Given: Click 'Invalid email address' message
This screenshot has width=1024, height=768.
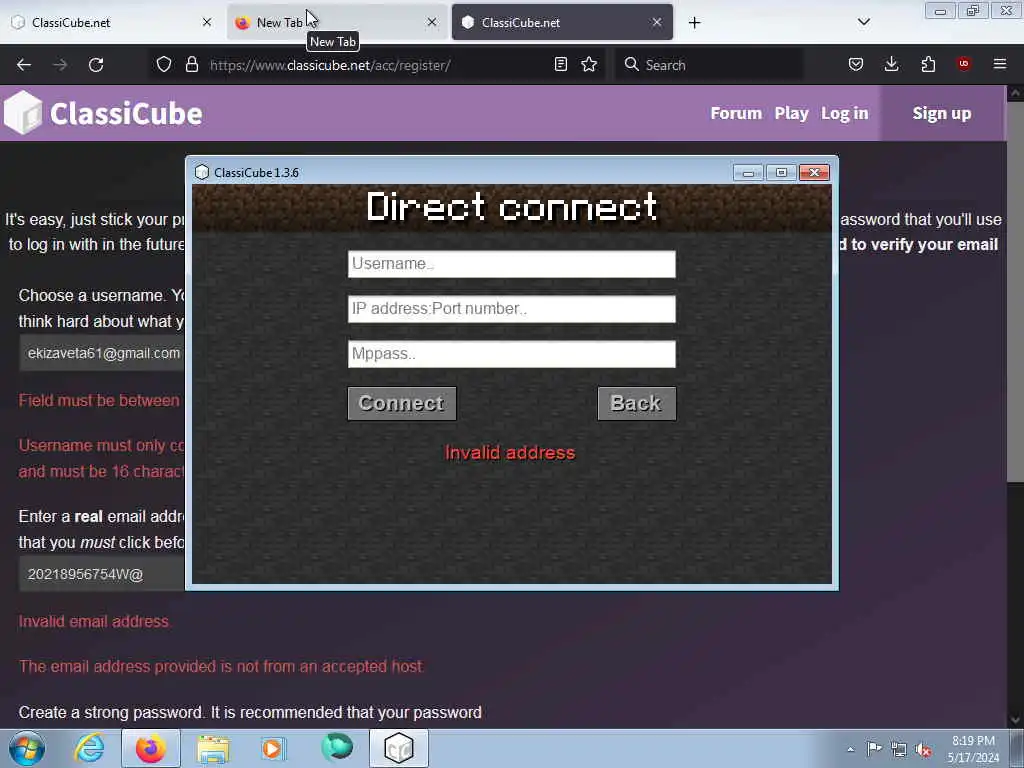Looking at the screenshot, I should (95, 621).
